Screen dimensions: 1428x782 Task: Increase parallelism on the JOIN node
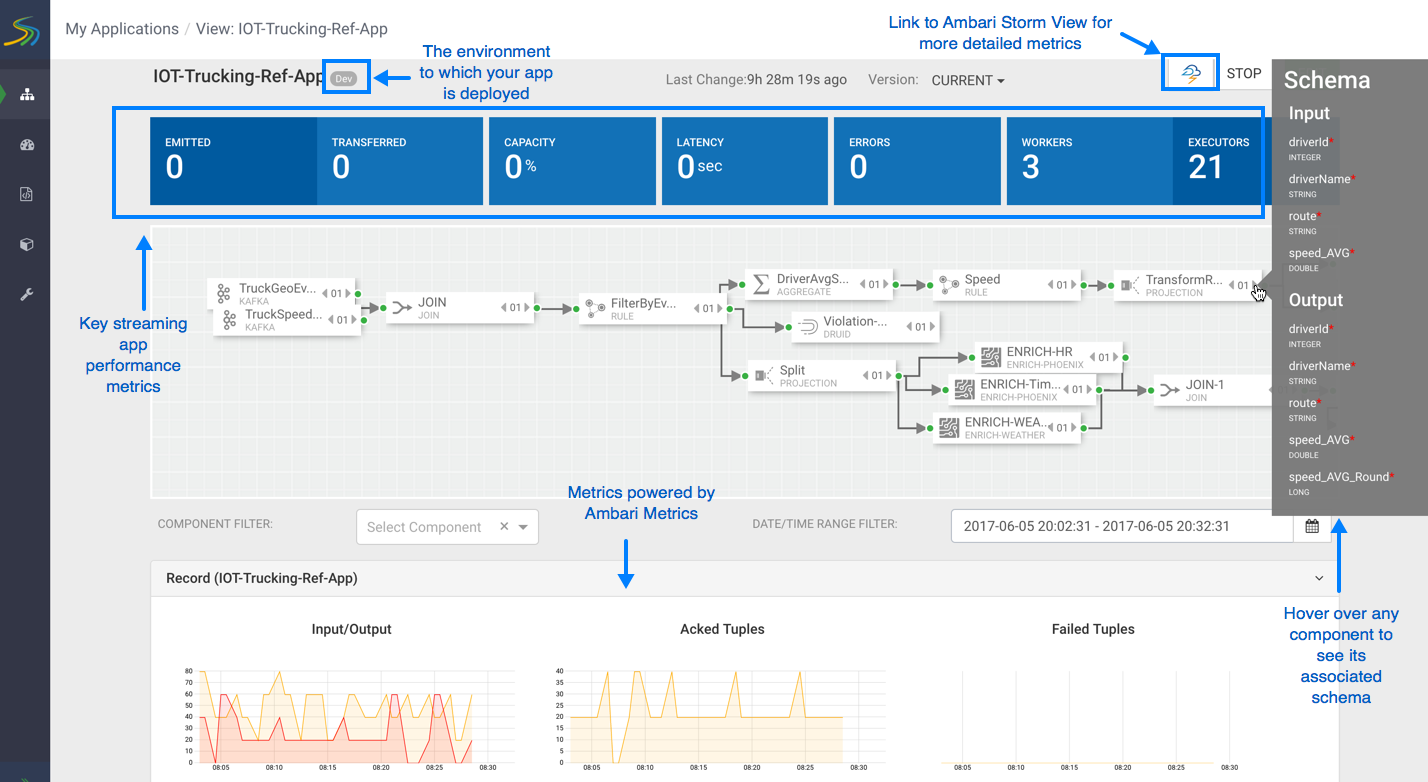click(529, 308)
